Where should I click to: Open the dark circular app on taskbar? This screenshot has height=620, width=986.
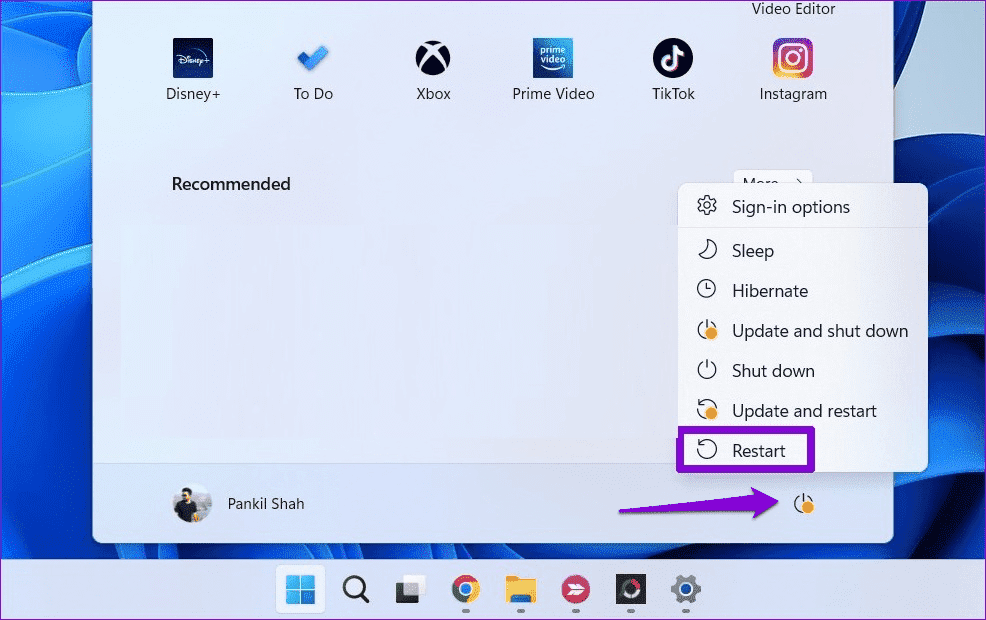point(631,589)
